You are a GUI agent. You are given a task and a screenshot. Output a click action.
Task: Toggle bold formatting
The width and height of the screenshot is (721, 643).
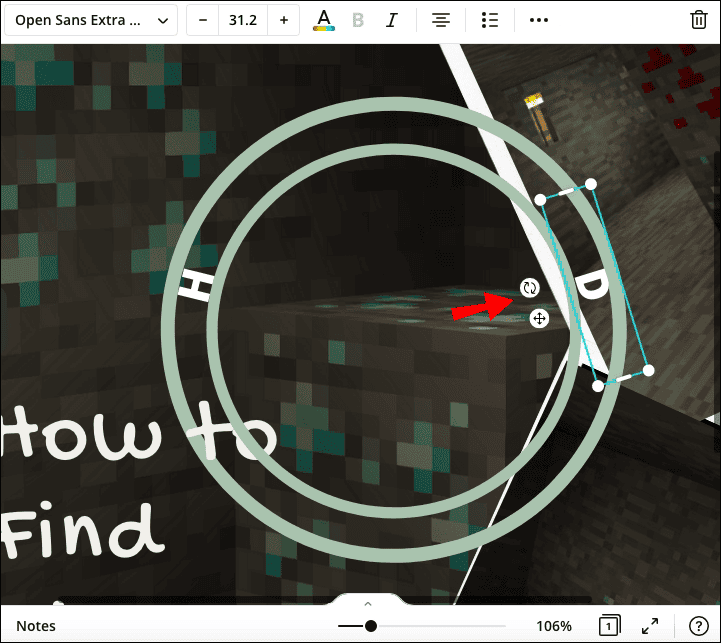point(358,20)
